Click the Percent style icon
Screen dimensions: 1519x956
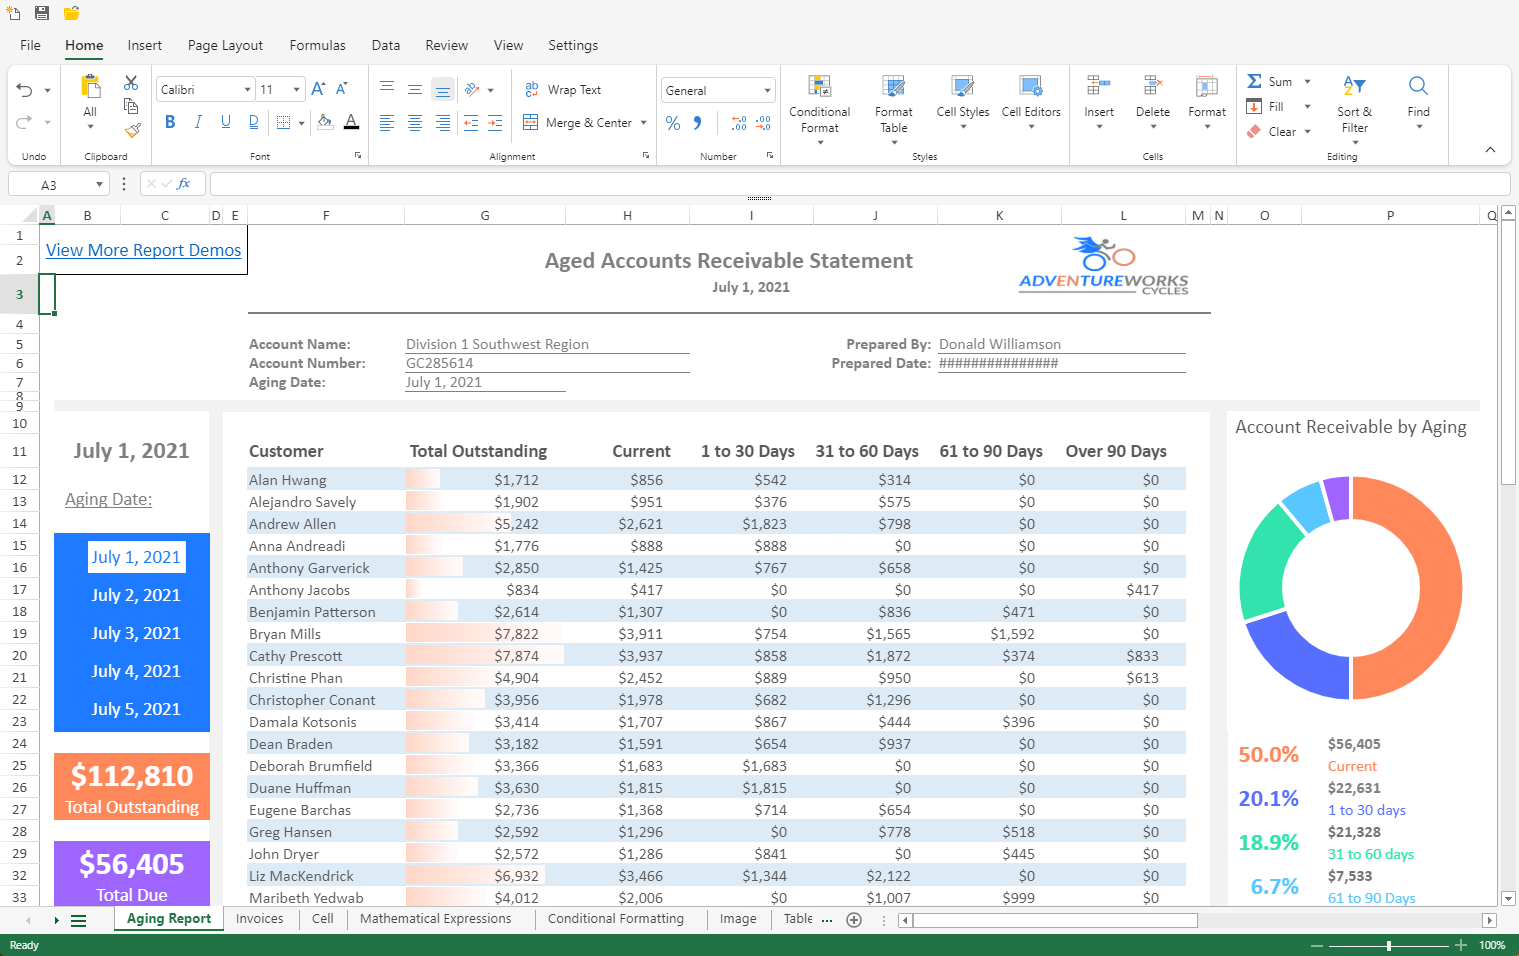pos(673,123)
